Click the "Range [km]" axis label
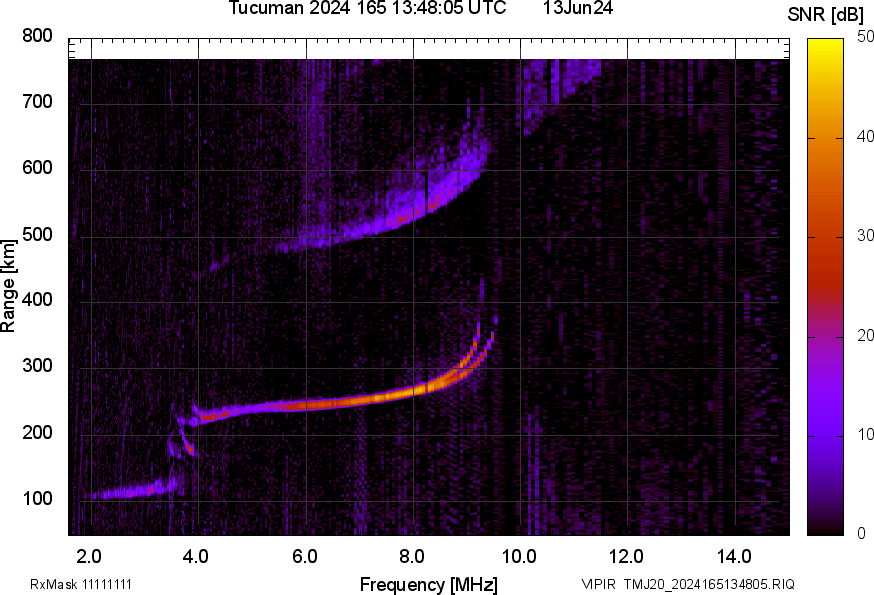The image size is (874, 595). click(x=8, y=287)
